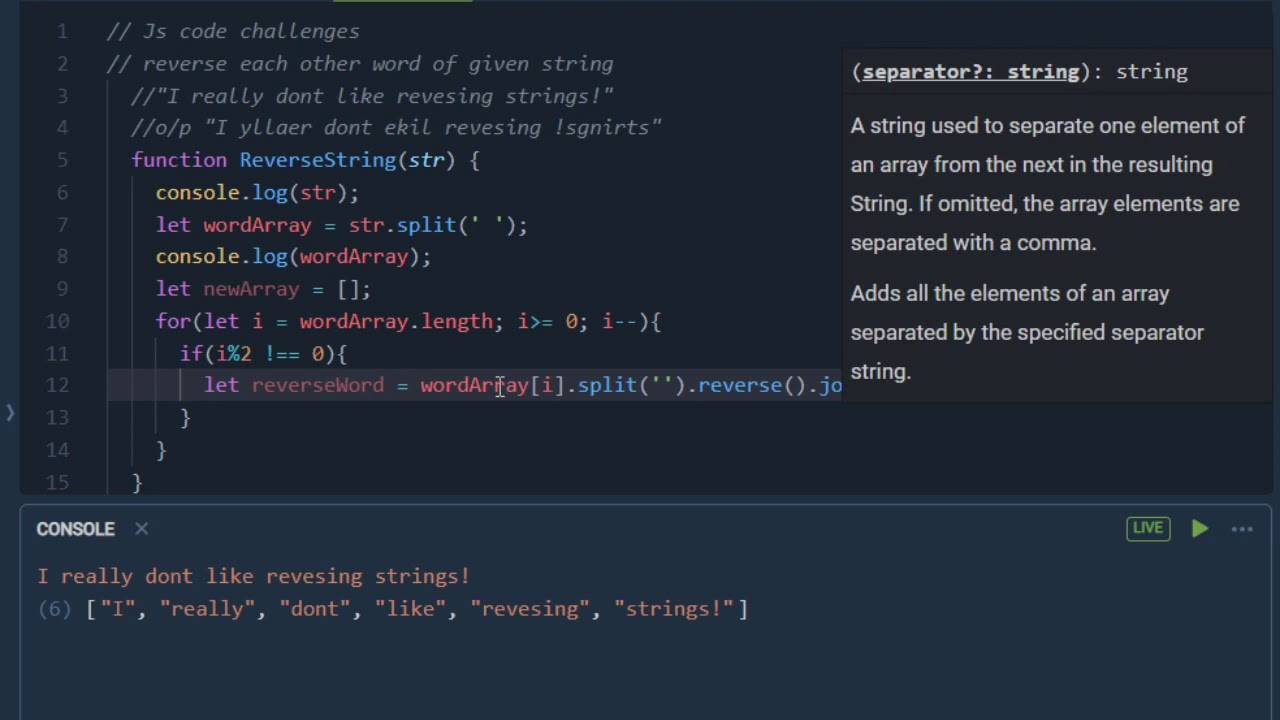Viewport: 1280px width, 720px height.
Task: Click 'console.log(wordArray);' on line 8
Action: 293,257
